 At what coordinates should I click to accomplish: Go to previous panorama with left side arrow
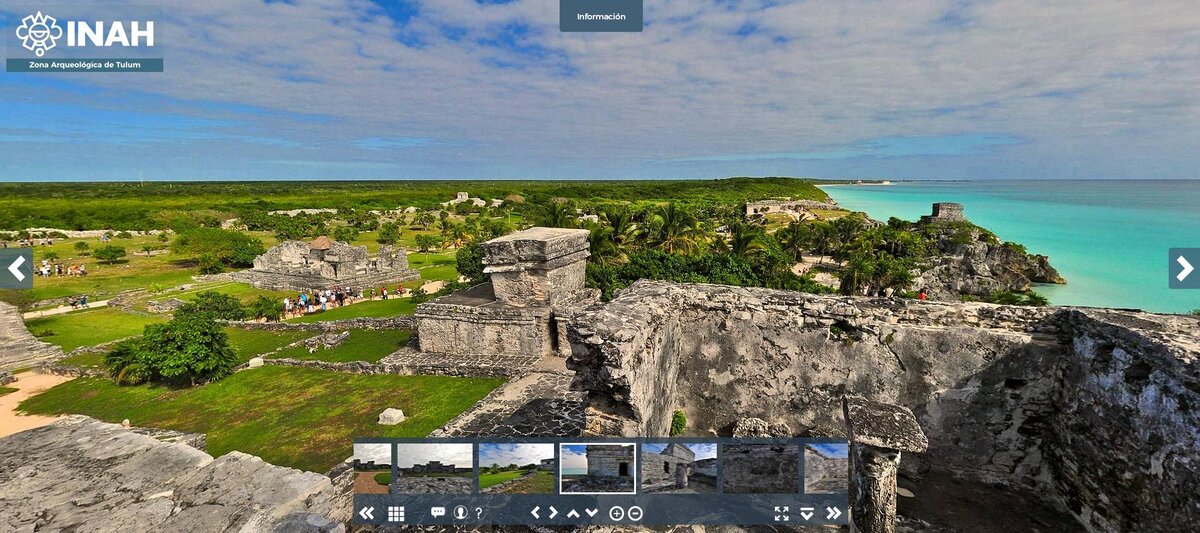click(x=15, y=268)
